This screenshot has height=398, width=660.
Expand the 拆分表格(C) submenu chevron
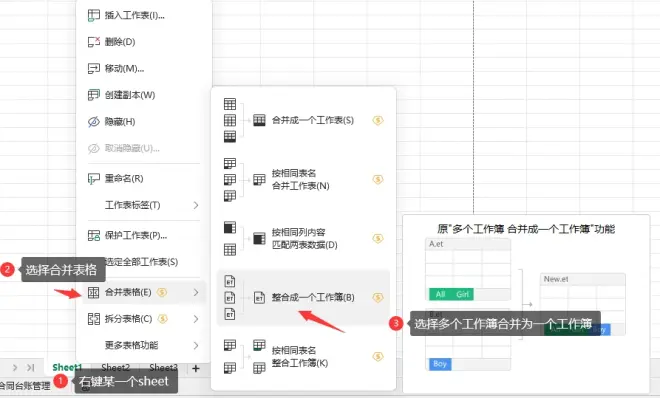(x=196, y=319)
